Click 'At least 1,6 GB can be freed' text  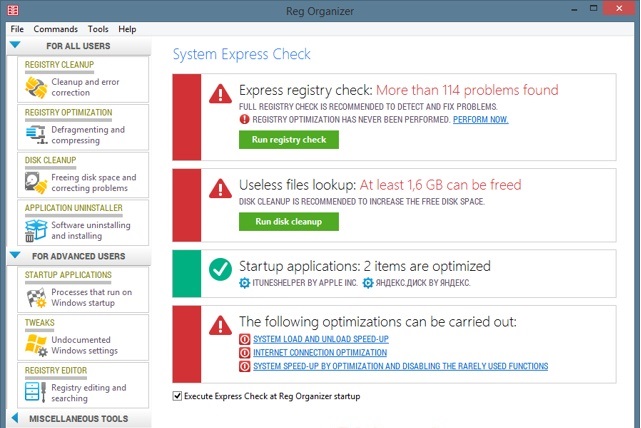click(440, 185)
